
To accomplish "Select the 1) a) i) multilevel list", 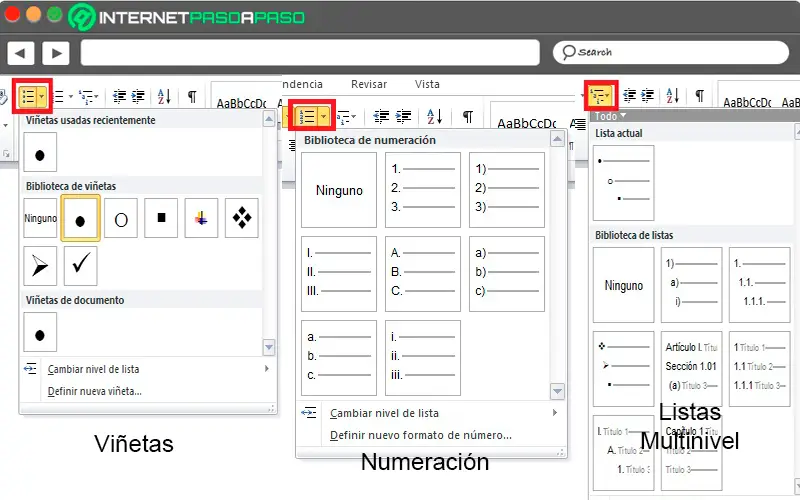I will pyautogui.click(x=691, y=285).
